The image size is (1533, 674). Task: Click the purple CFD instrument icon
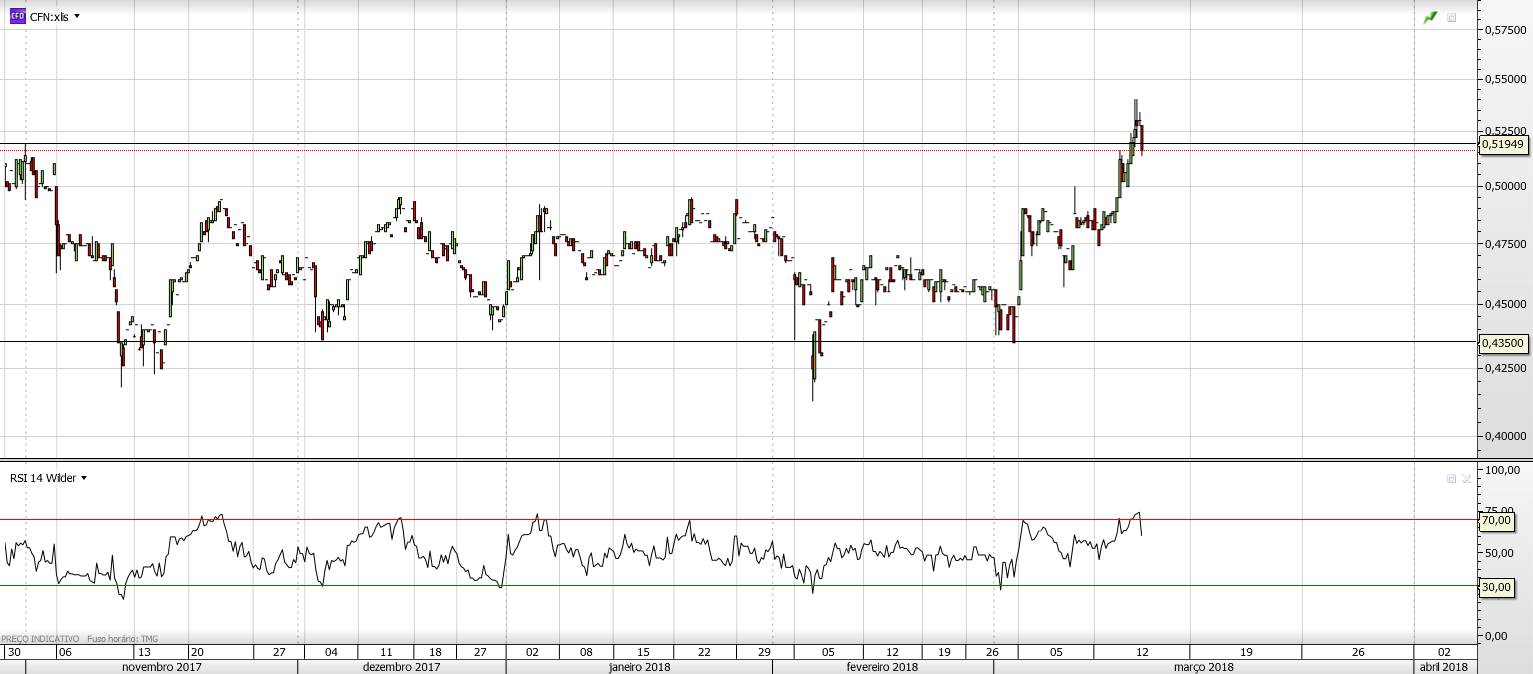[17, 16]
